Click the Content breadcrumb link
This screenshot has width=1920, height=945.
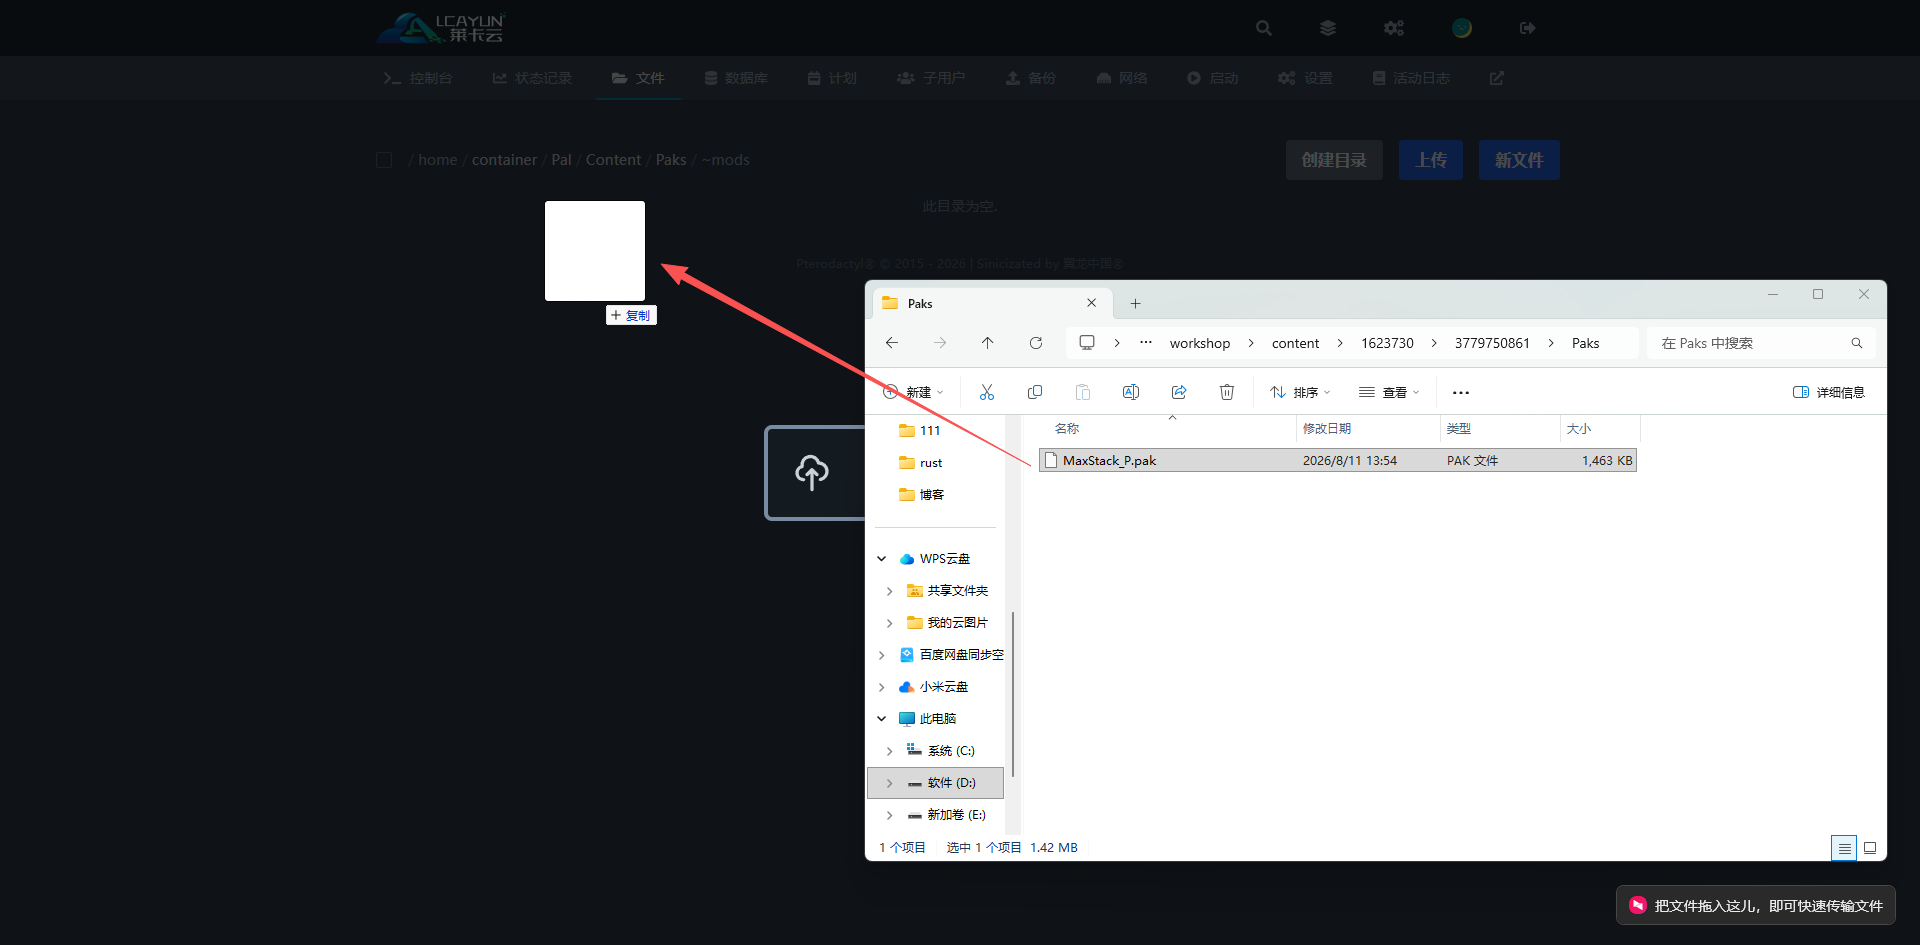coord(613,160)
